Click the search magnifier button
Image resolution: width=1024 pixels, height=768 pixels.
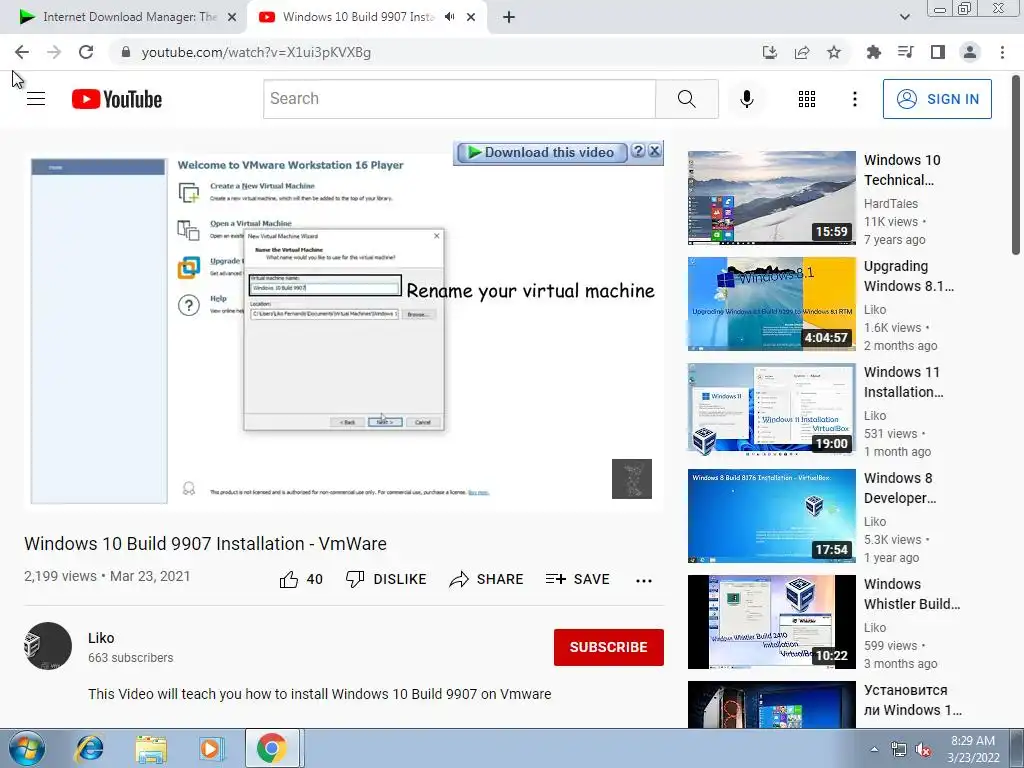(686, 99)
